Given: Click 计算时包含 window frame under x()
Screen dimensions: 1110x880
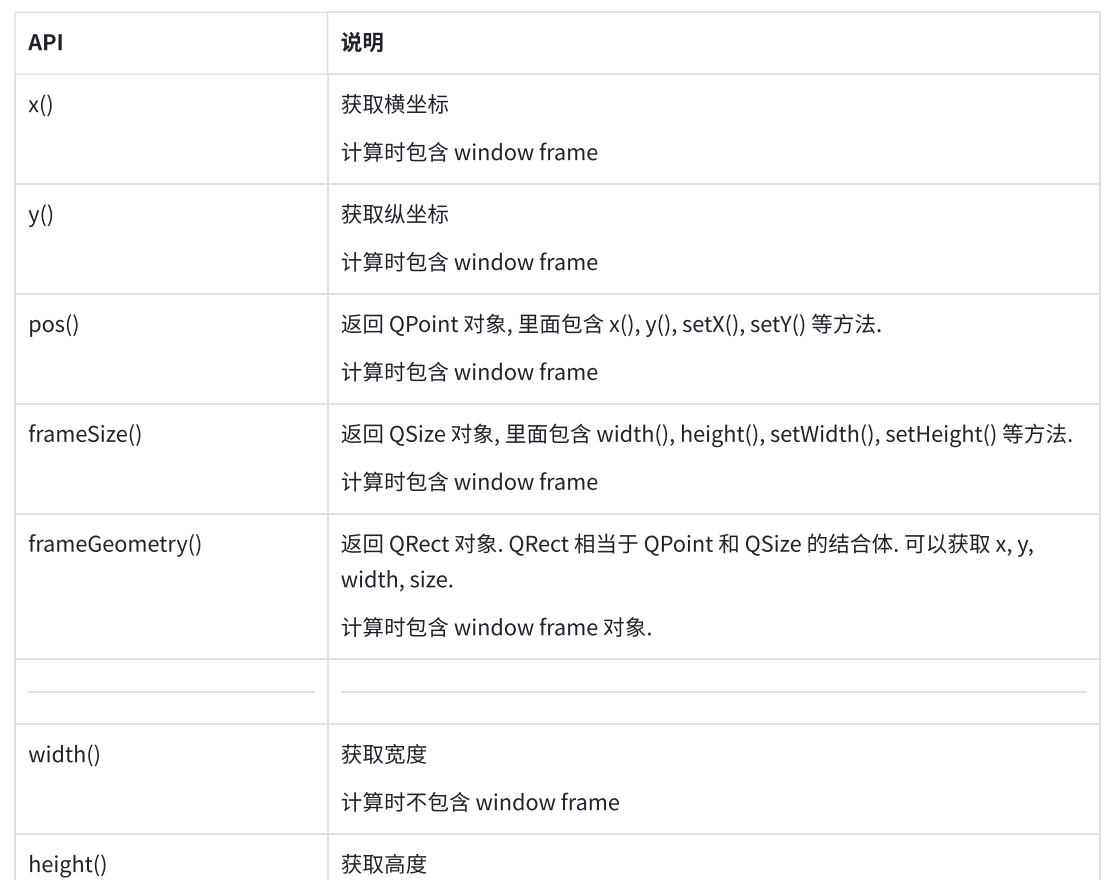Looking at the screenshot, I should click(469, 152).
